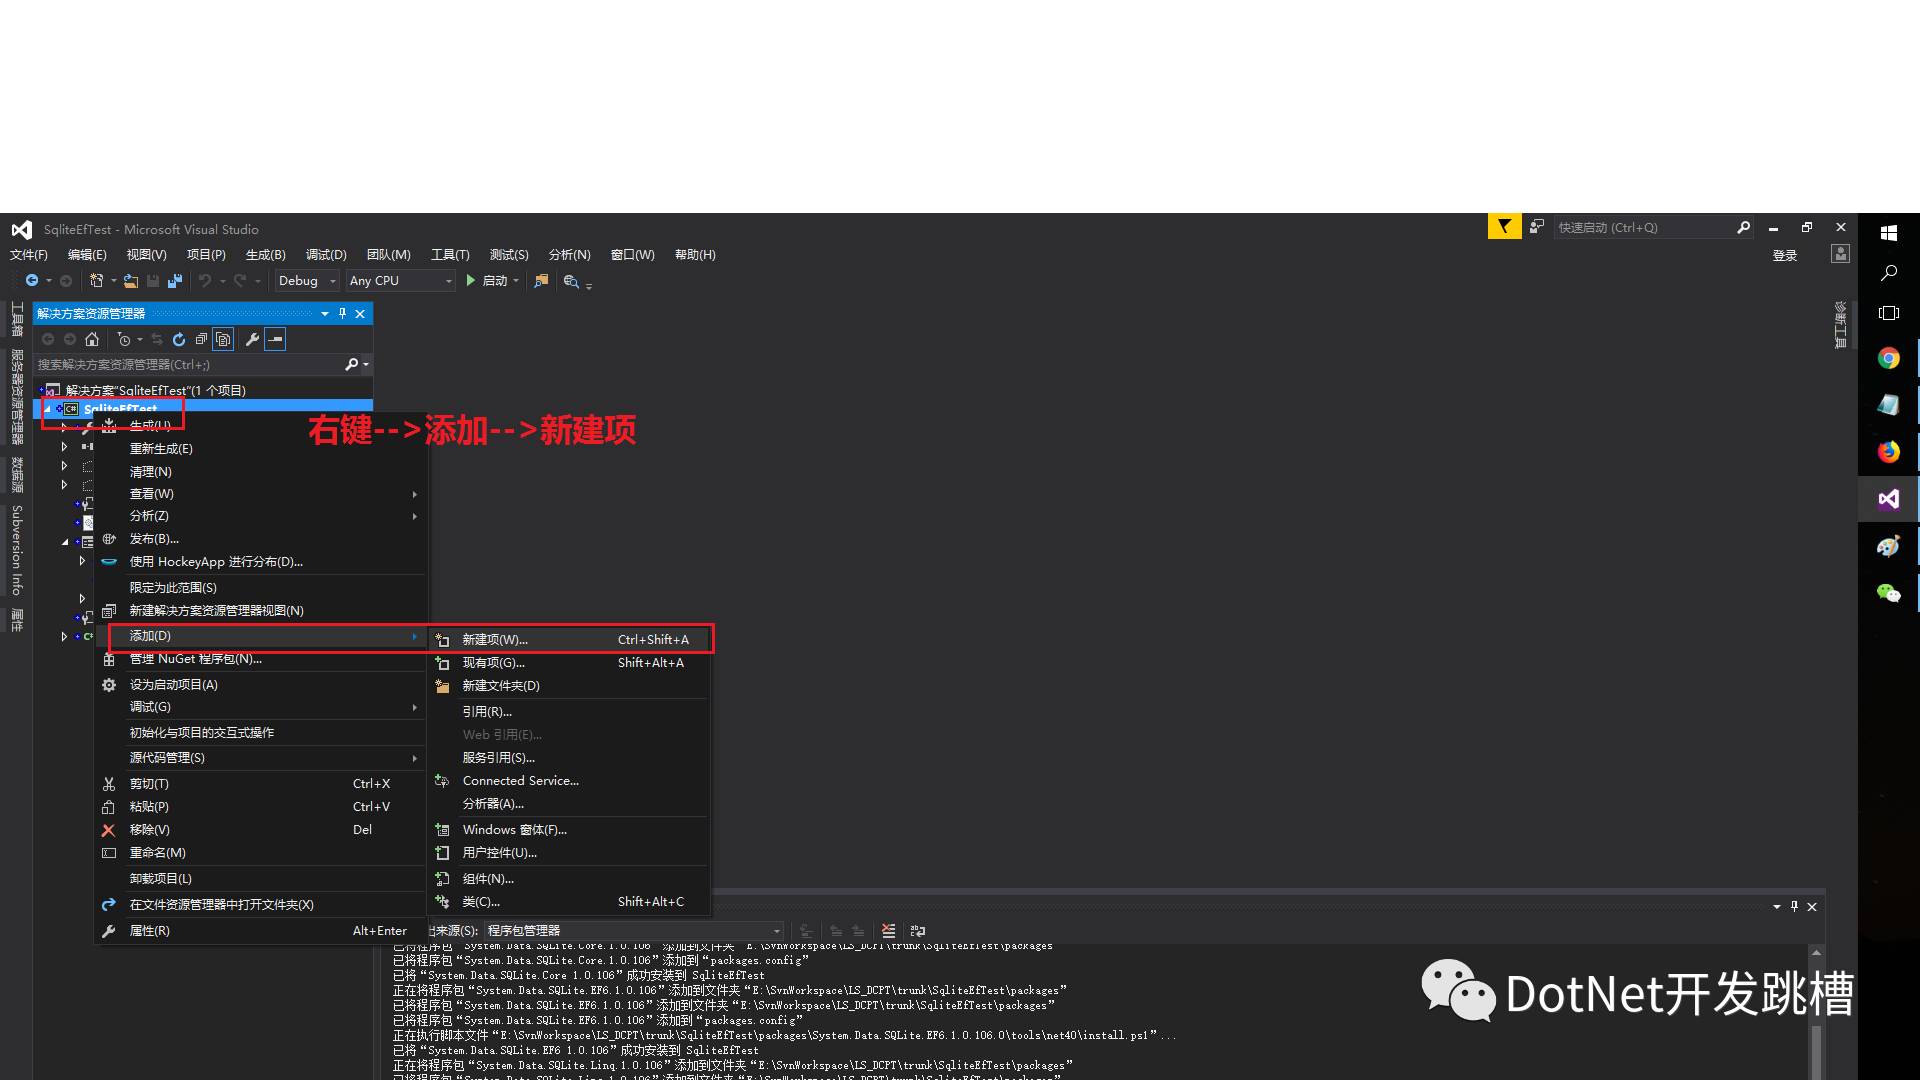Open the 服务器资源管理器 side tab
This screenshot has width=1920, height=1080.
(17, 397)
